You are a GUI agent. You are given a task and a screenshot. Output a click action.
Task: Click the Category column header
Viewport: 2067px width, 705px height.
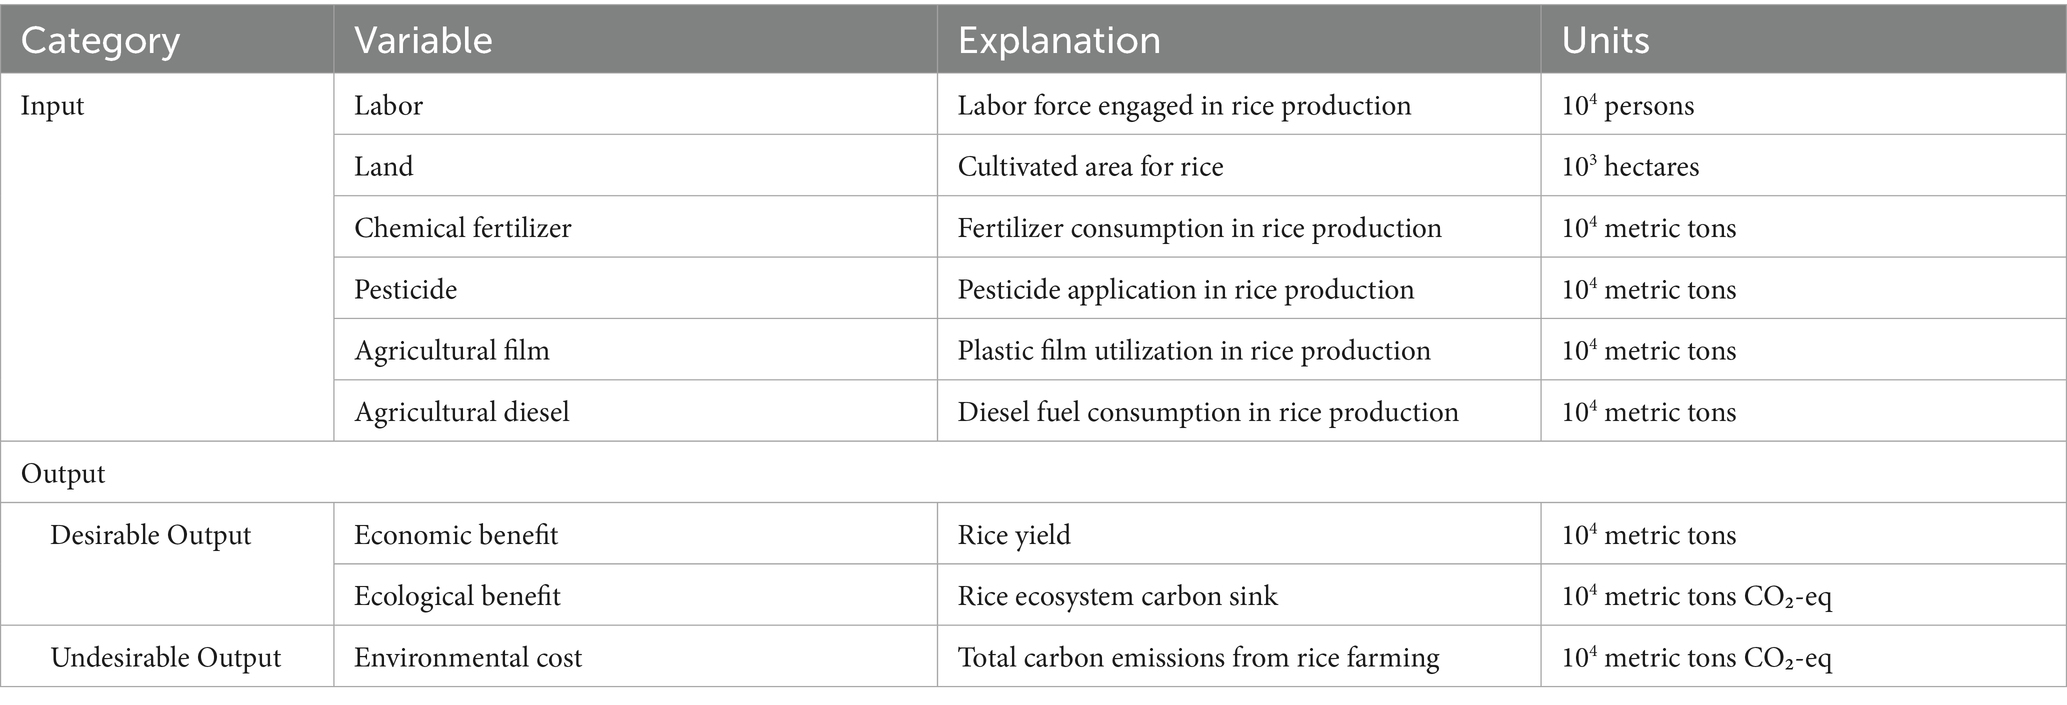(100, 41)
